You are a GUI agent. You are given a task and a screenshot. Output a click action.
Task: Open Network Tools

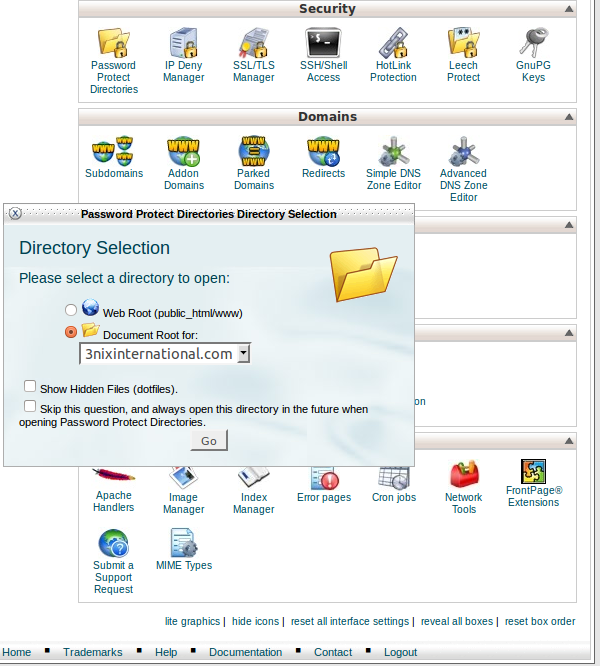(x=464, y=487)
